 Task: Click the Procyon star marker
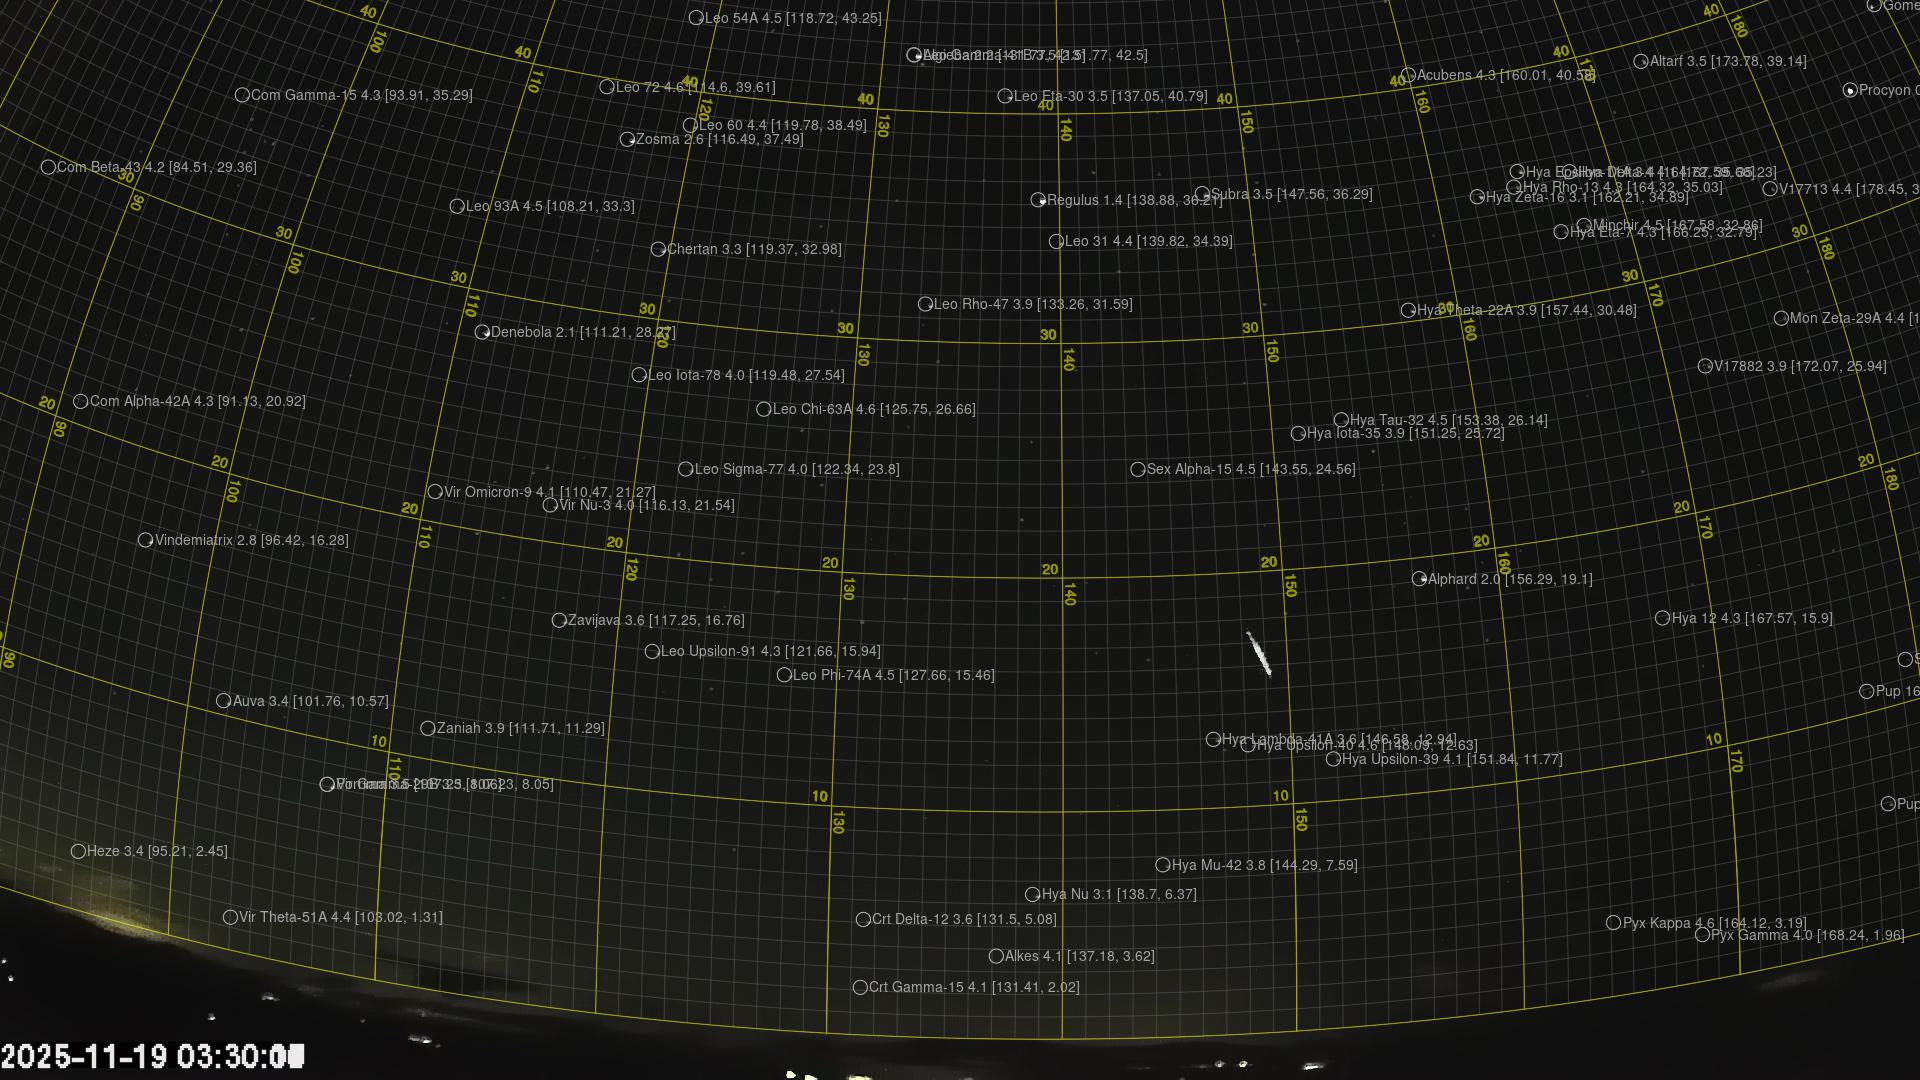[1850, 90]
